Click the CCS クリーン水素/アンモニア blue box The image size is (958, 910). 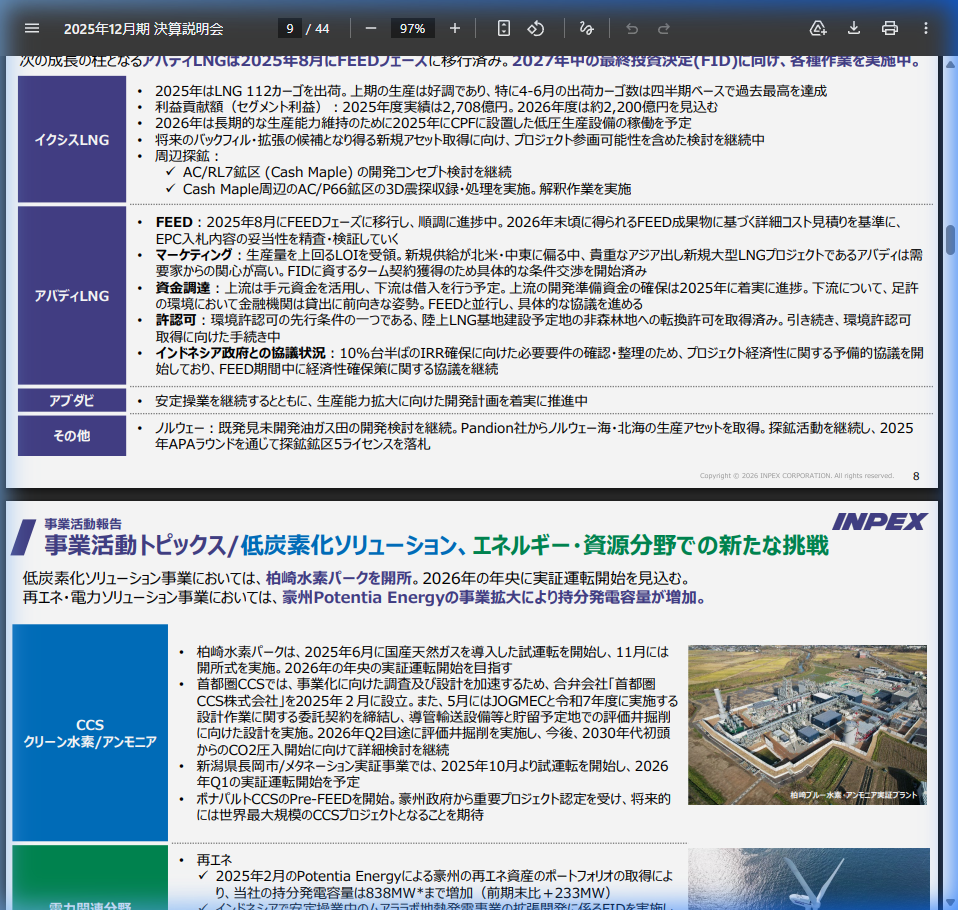click(x=90, y=732)
